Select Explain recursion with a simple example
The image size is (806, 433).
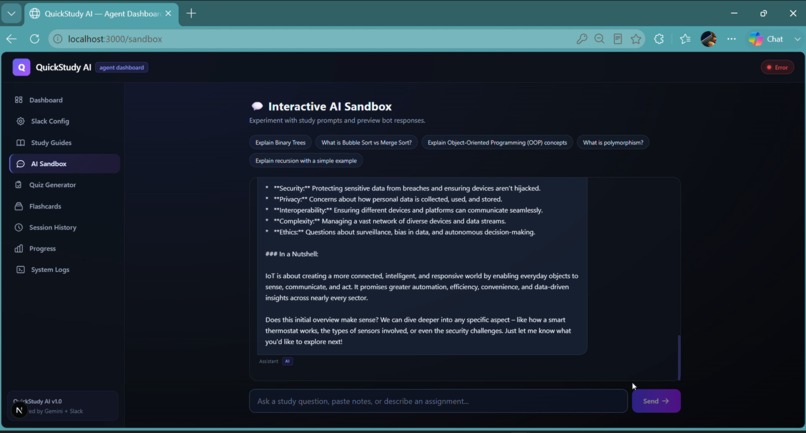pyautogui.click(x=306, y=160)
